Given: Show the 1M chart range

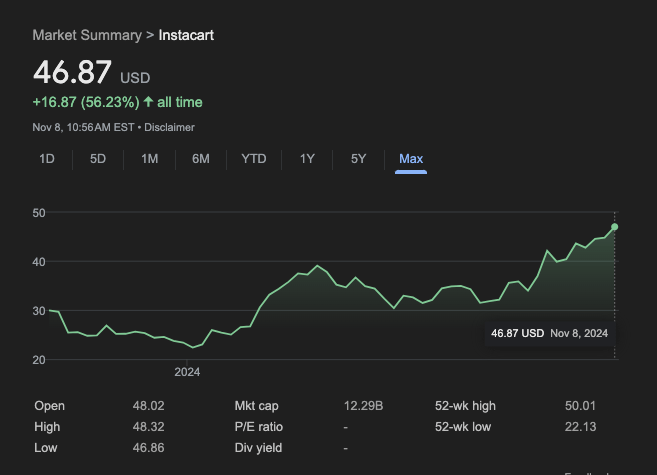Looking at the screenshot, I should (x=150, y=159).
